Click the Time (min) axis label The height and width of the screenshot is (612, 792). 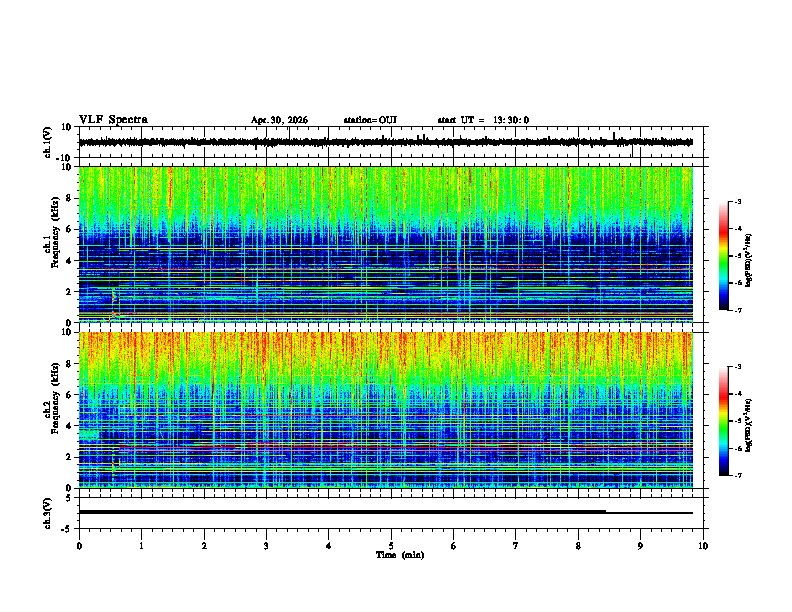400,555
